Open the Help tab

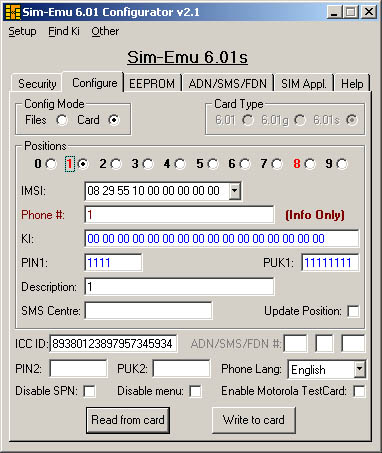click(352, 83)
